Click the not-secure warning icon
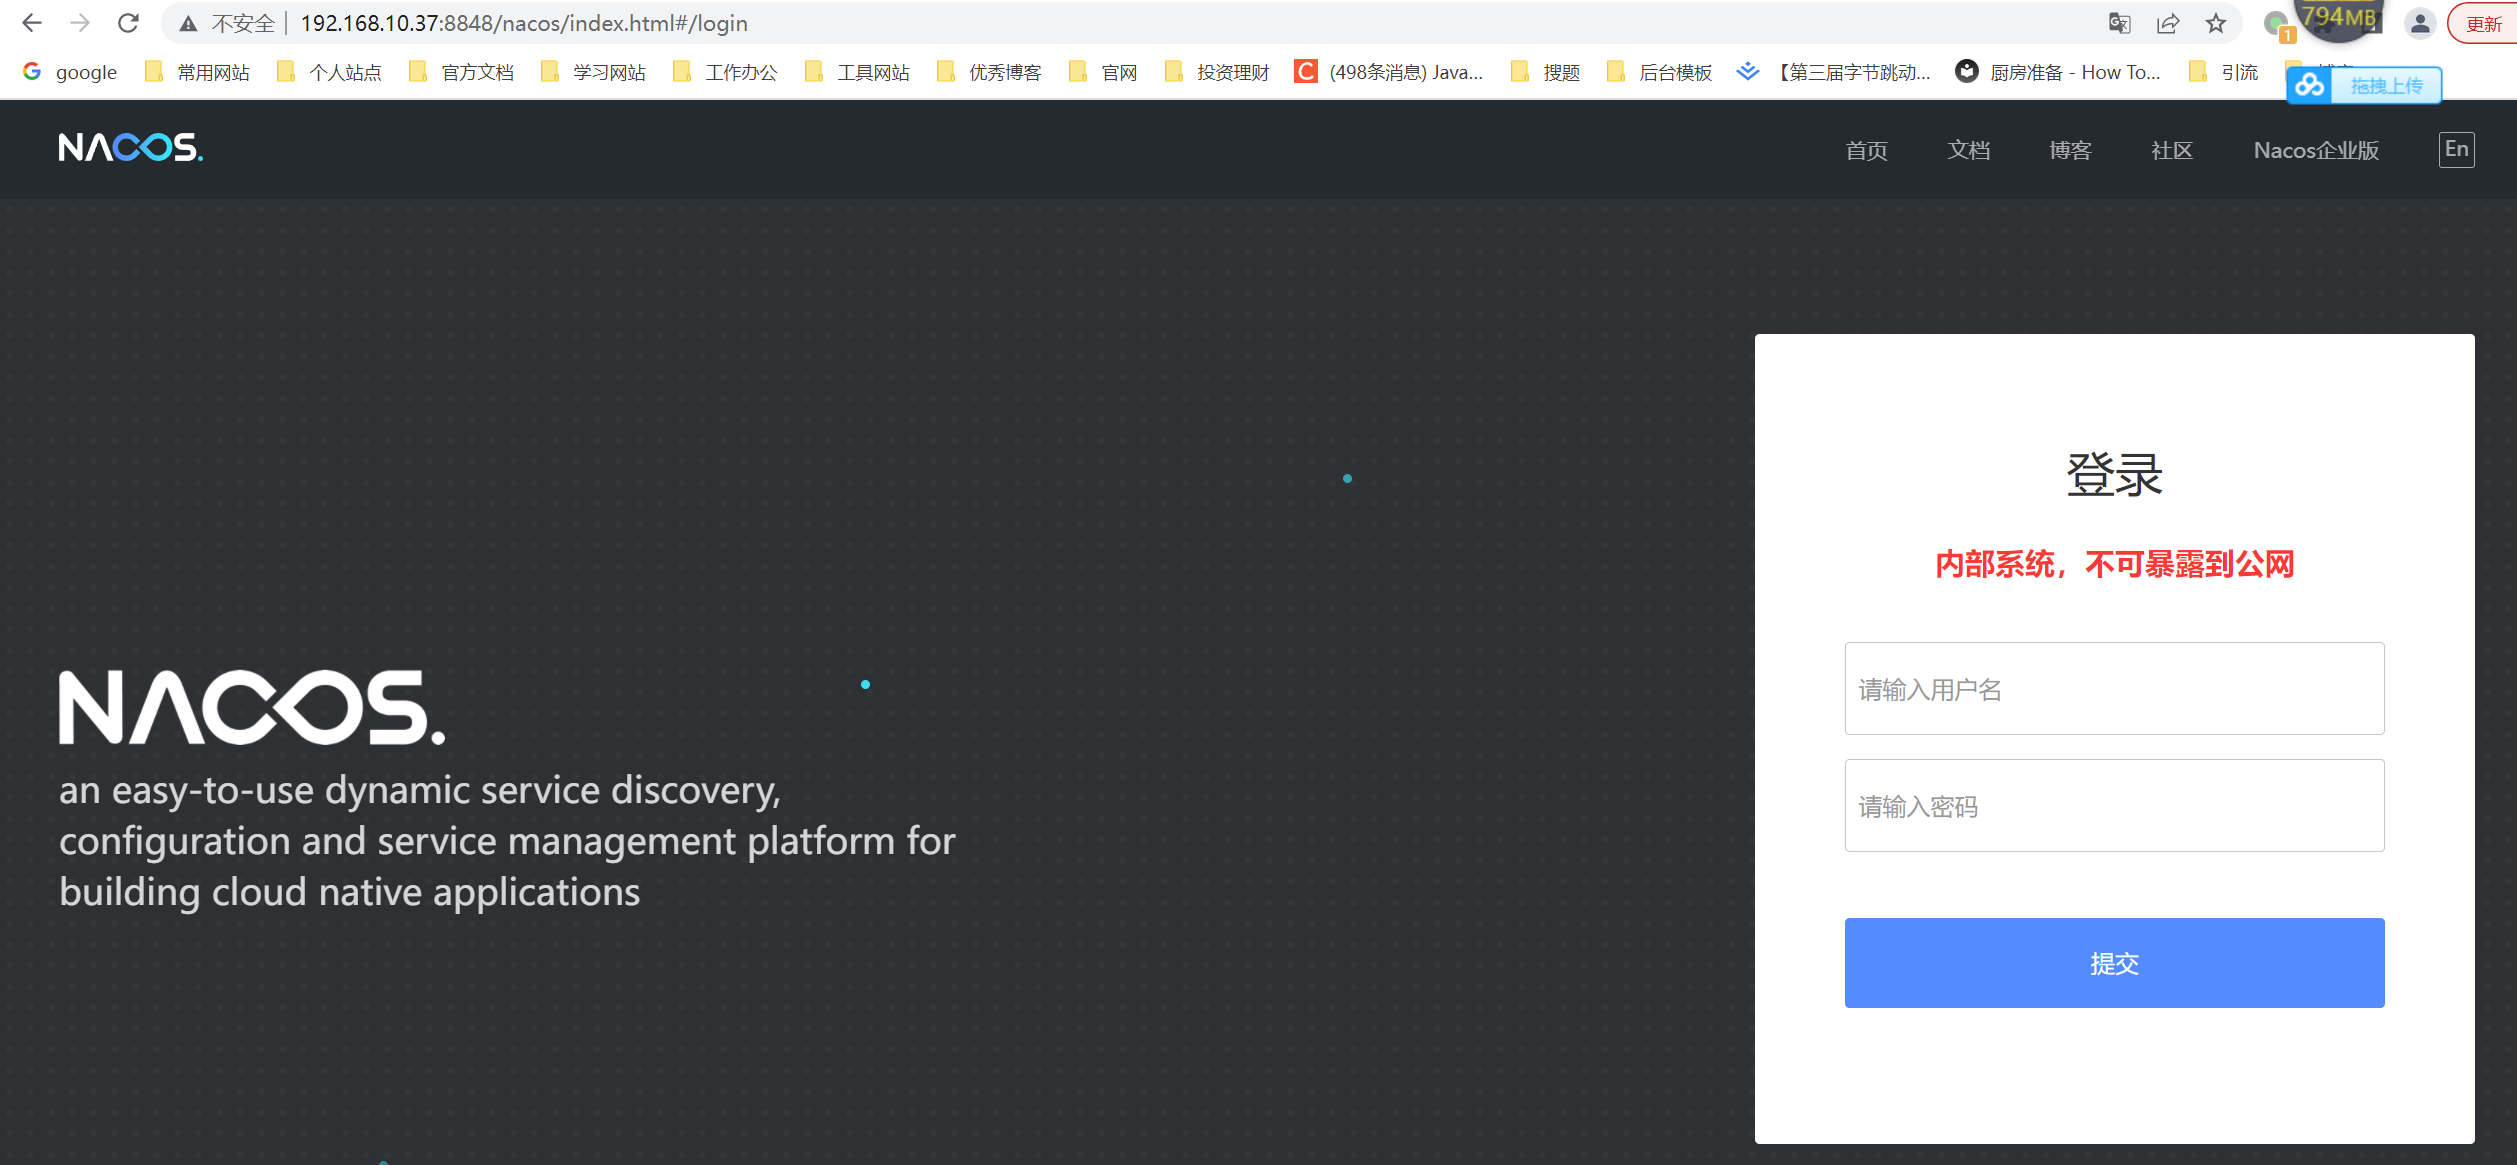The width and height of the screenshot is (2517, 1165). 188,23
